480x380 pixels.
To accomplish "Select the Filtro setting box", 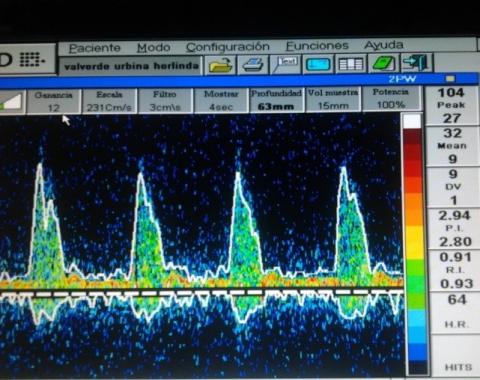I will coord(165,101).
